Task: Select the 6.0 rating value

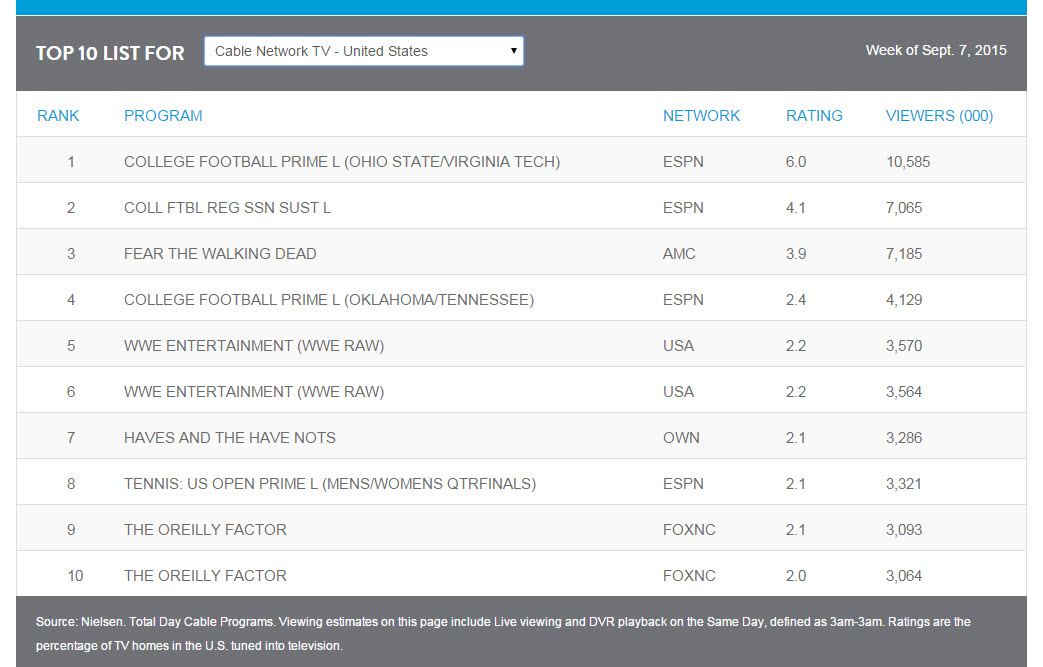Action: (x=796, y=162)
